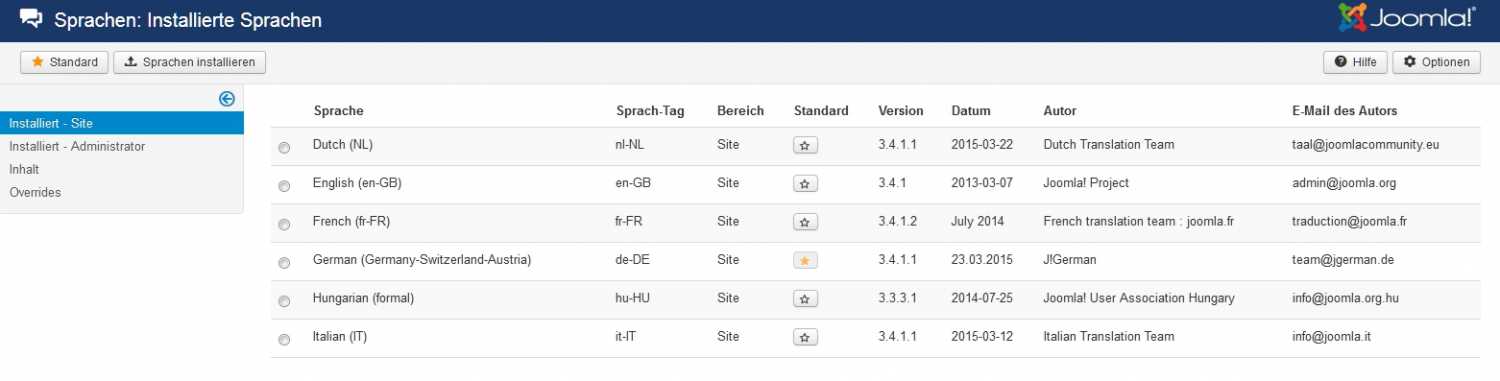Select the Hungarian (formal) radio button
Image resolution: width=1500 pixels, height=381 pixels.
click(x=284, y=301)
